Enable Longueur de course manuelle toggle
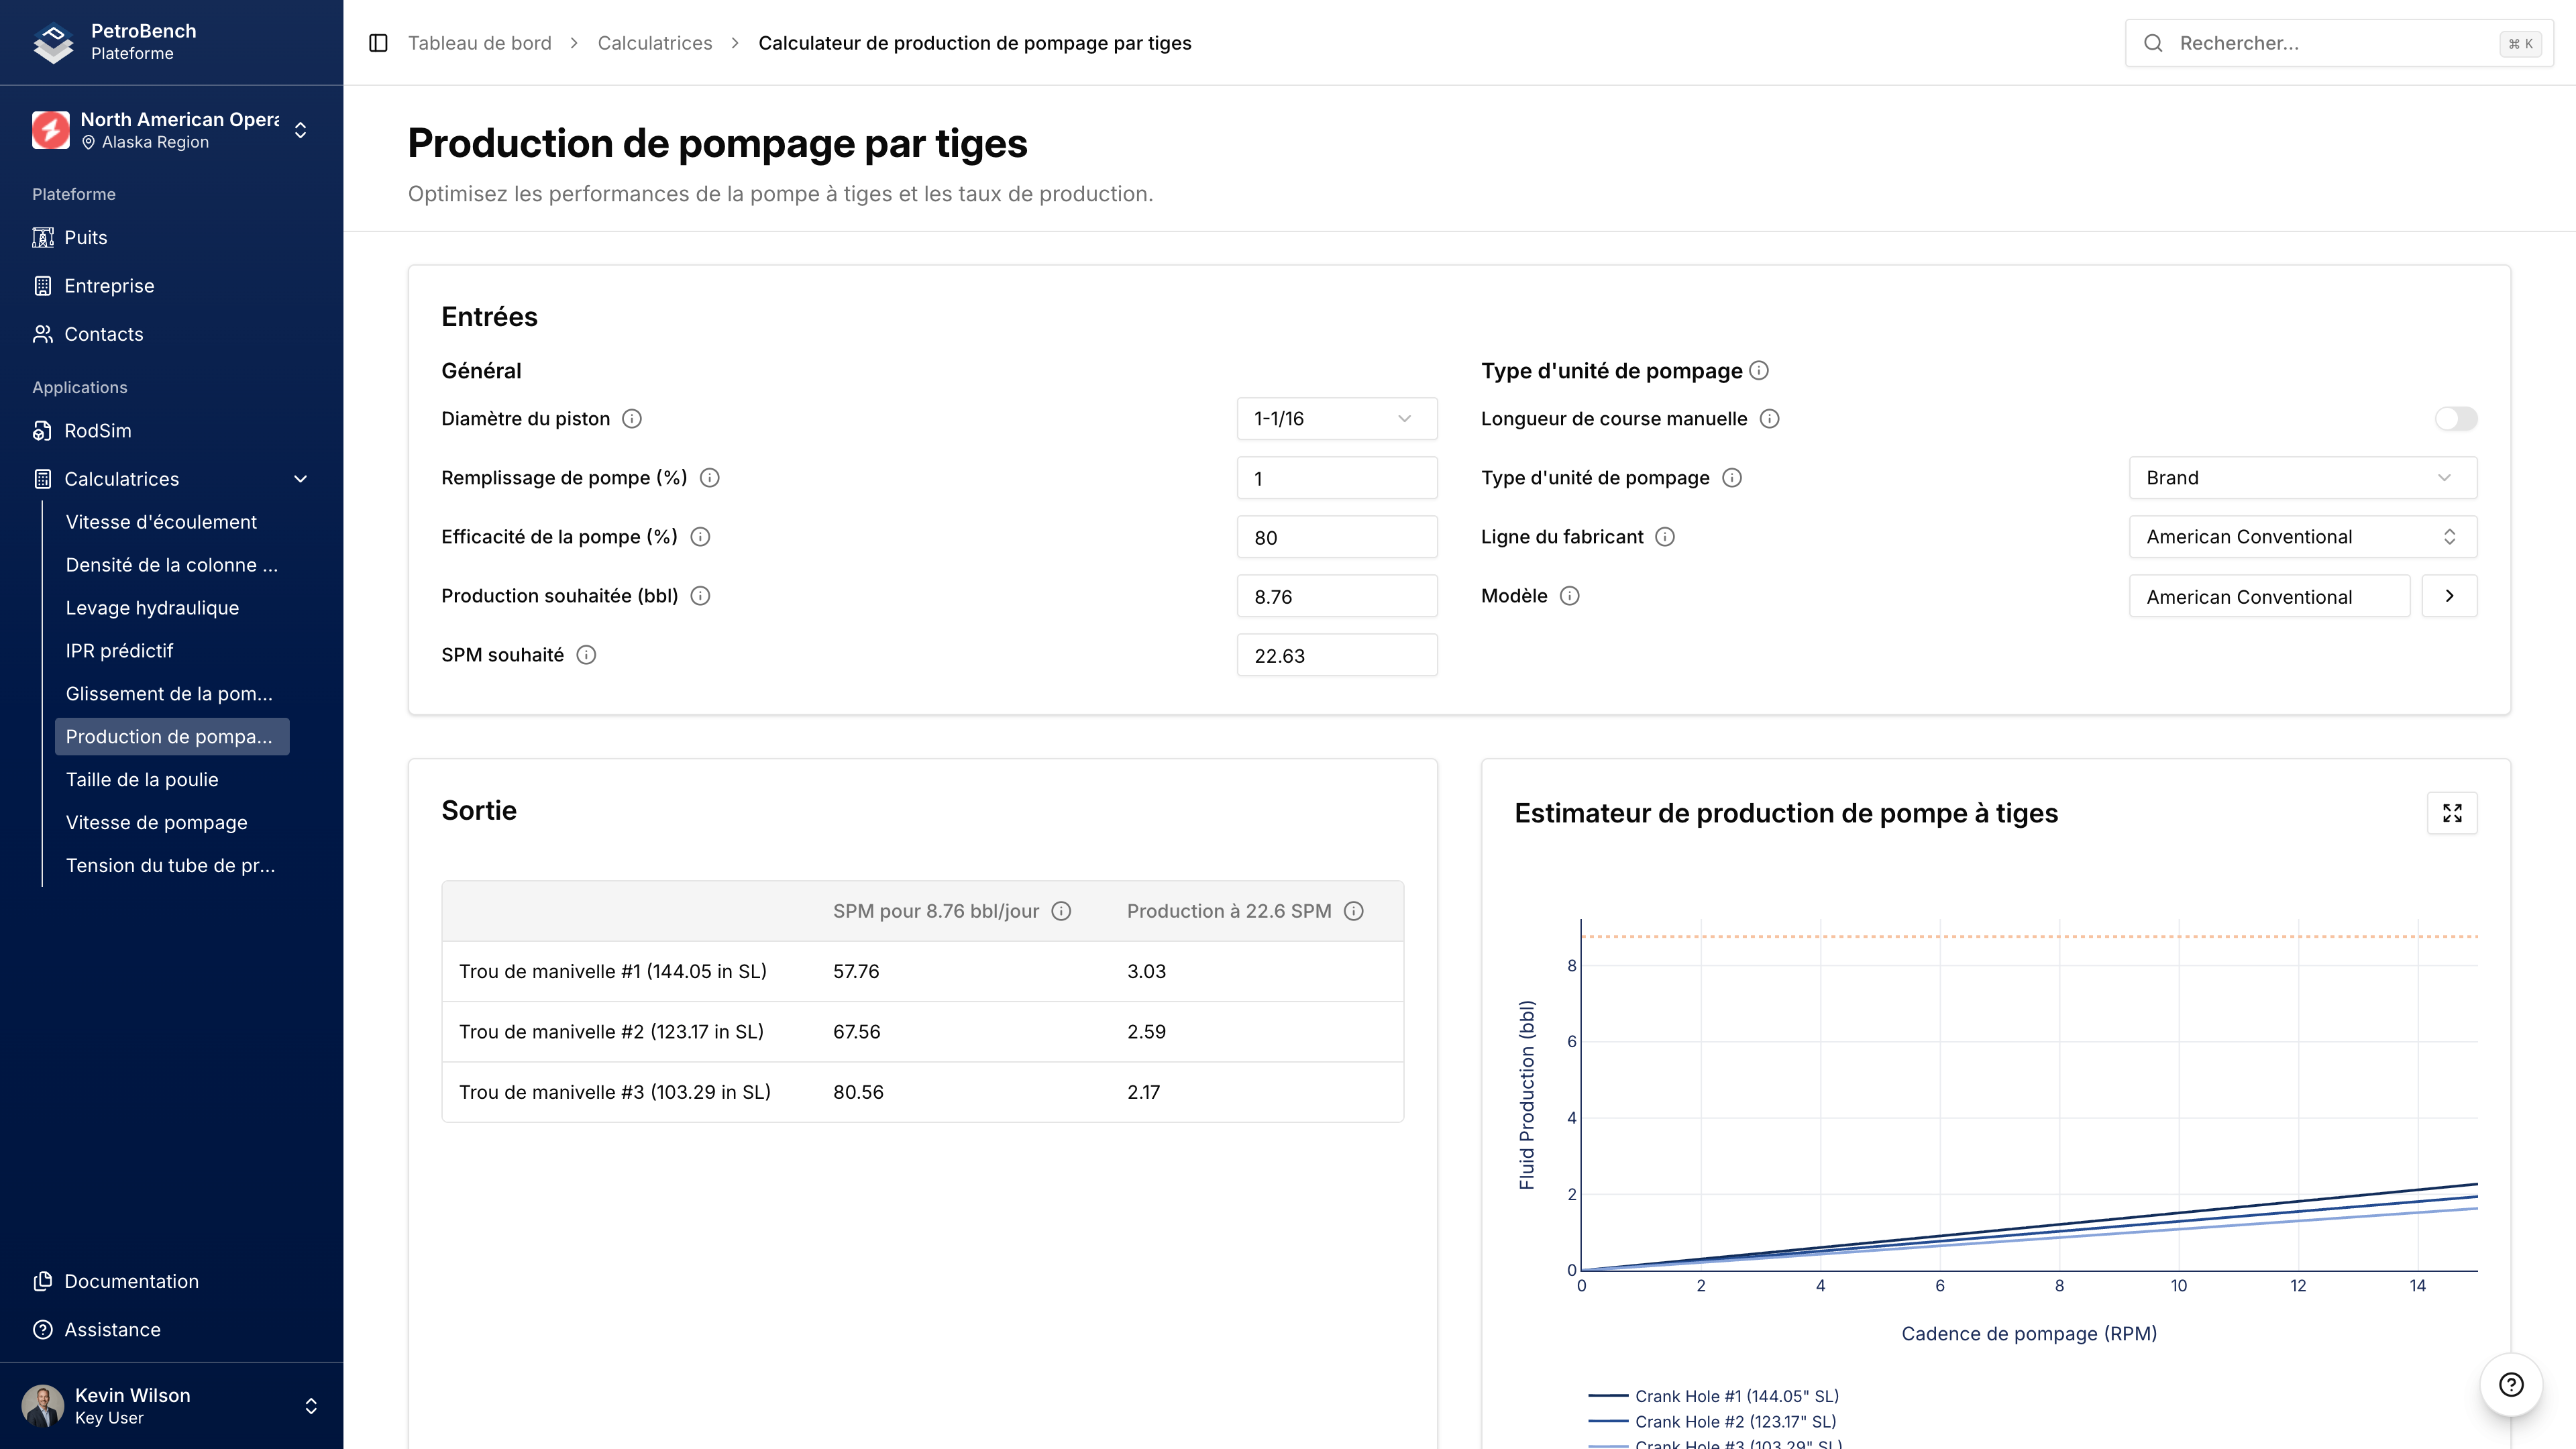The width and height of the screenshot is (2576, 1449). click(x=2457, y=419)
